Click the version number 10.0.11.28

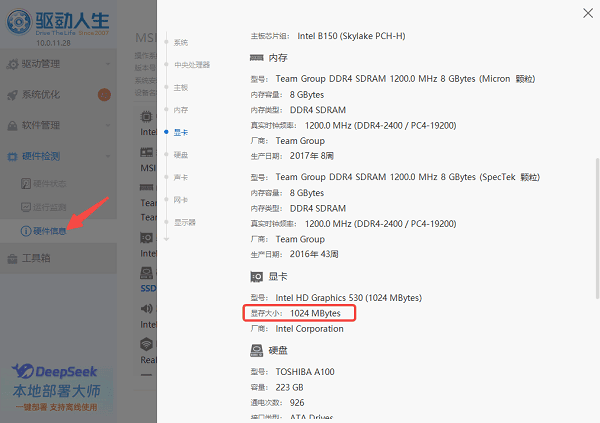(53, 43)
